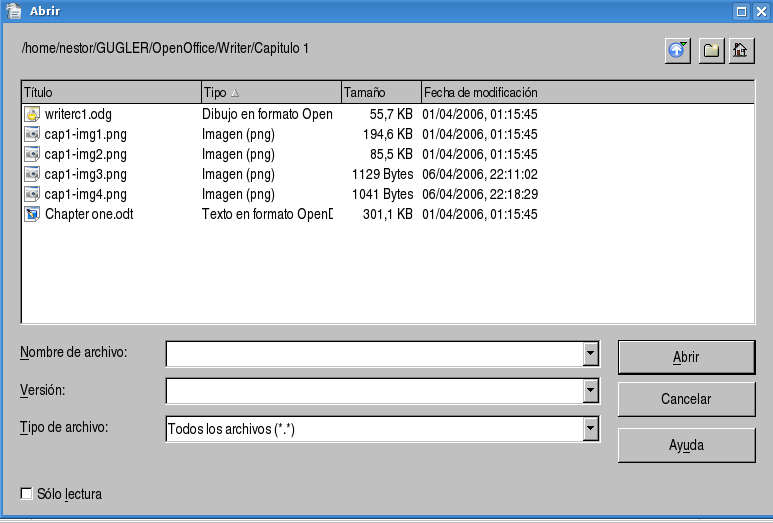Screen dimensions: 773x523
Task: Select the writerc1.odg drawing file icon
Action: pos(32,114)
